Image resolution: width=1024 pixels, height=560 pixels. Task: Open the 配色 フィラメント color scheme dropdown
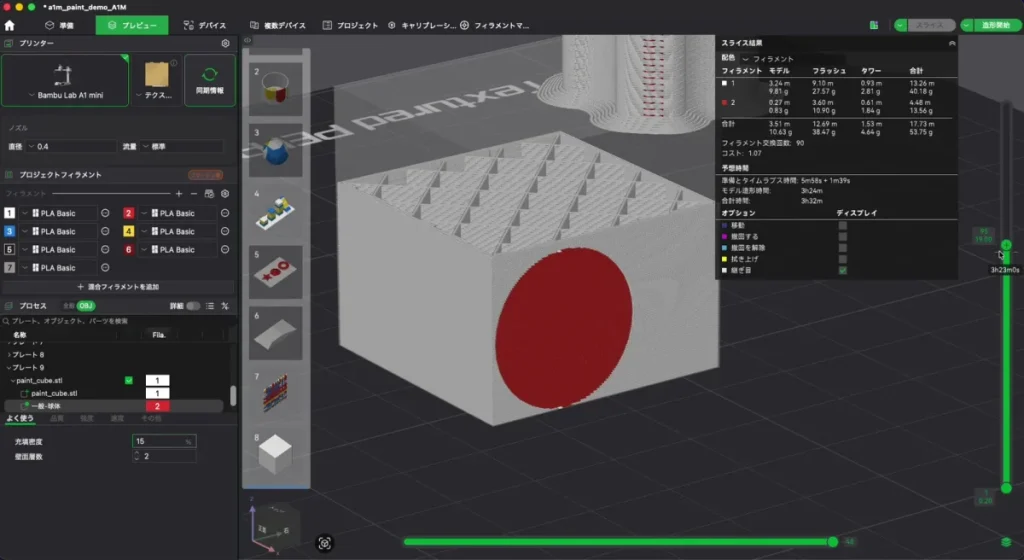[768, 59]
